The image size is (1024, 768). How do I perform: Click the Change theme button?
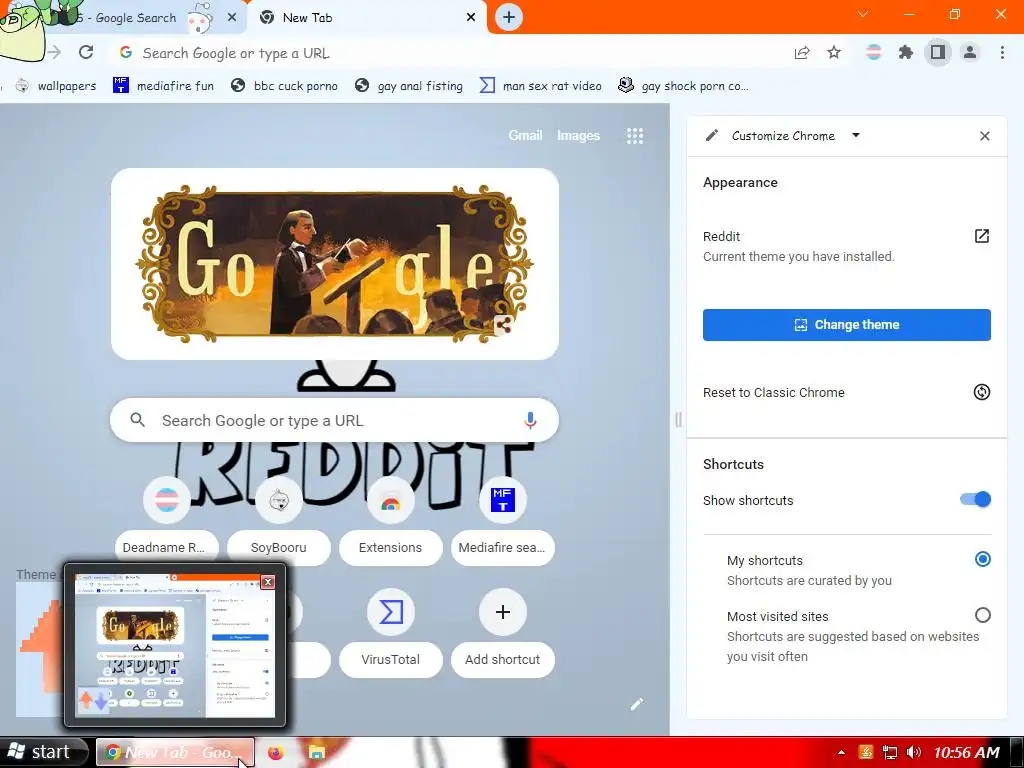coord(846,325)
